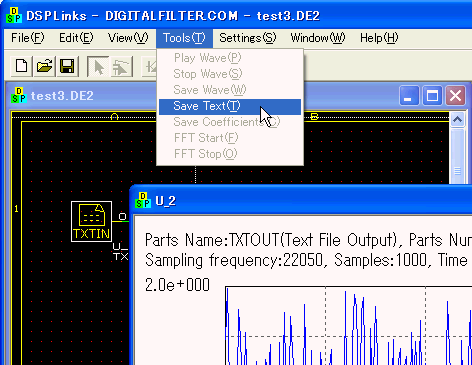Click the DSP icon in U_2 title bar
Viewport: 472px width, 365px height.
click(143, 201)
